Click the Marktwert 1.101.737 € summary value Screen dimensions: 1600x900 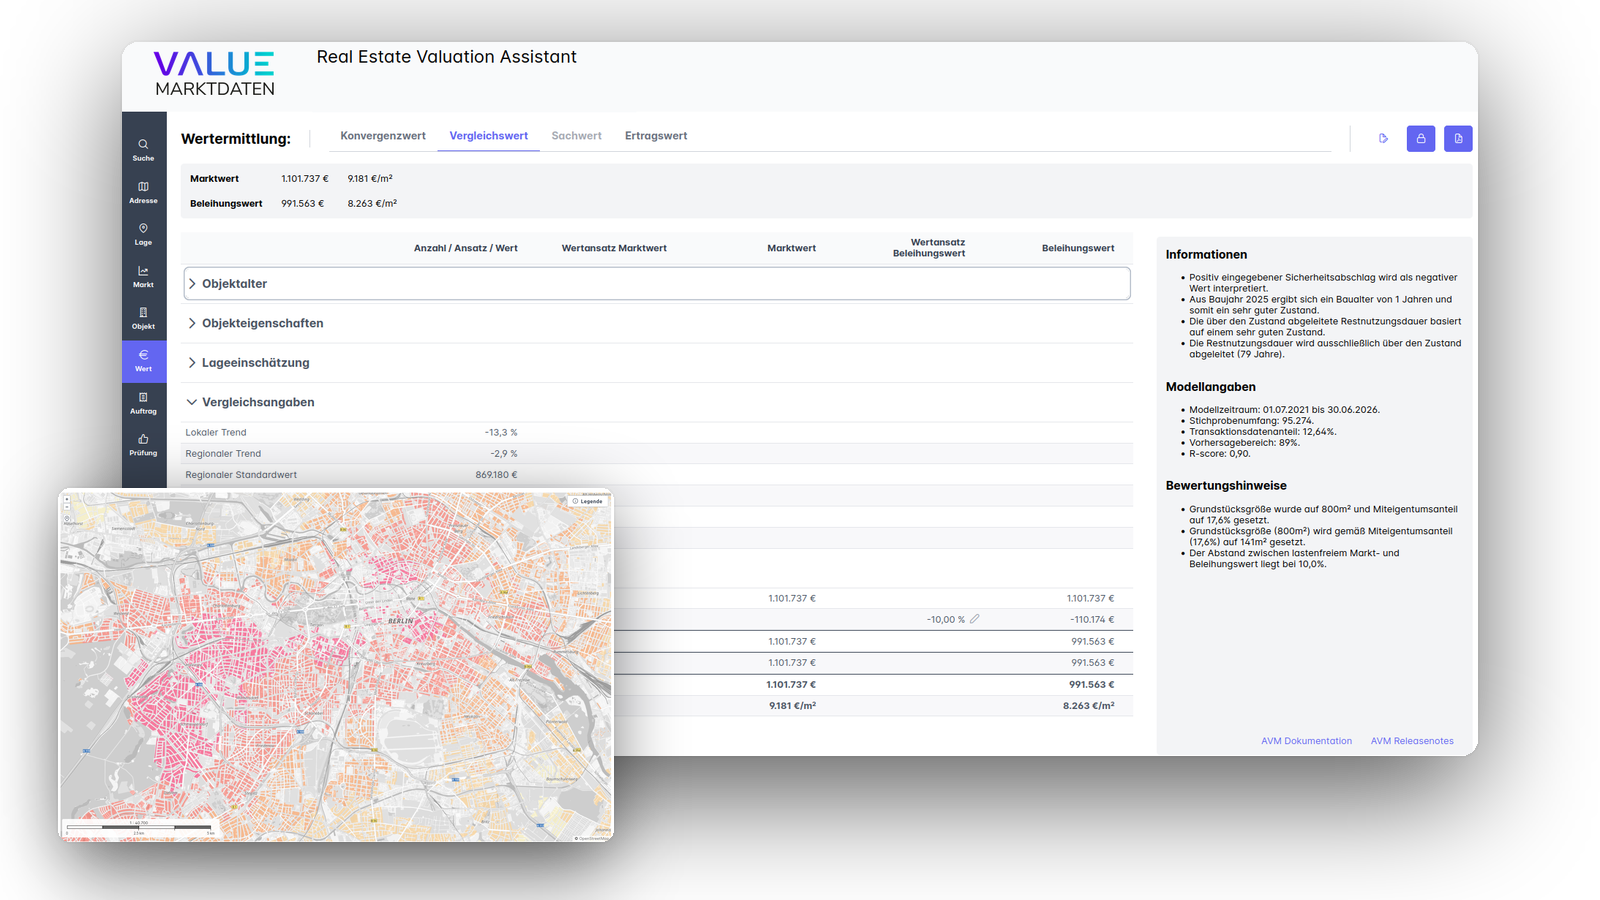click(305, 179)
